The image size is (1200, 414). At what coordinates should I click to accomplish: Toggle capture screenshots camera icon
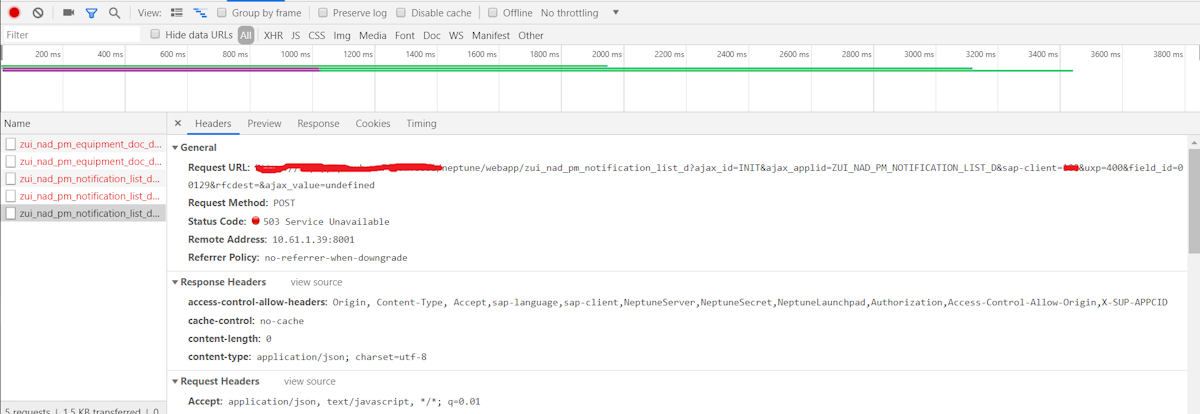[x=69, y=13]
